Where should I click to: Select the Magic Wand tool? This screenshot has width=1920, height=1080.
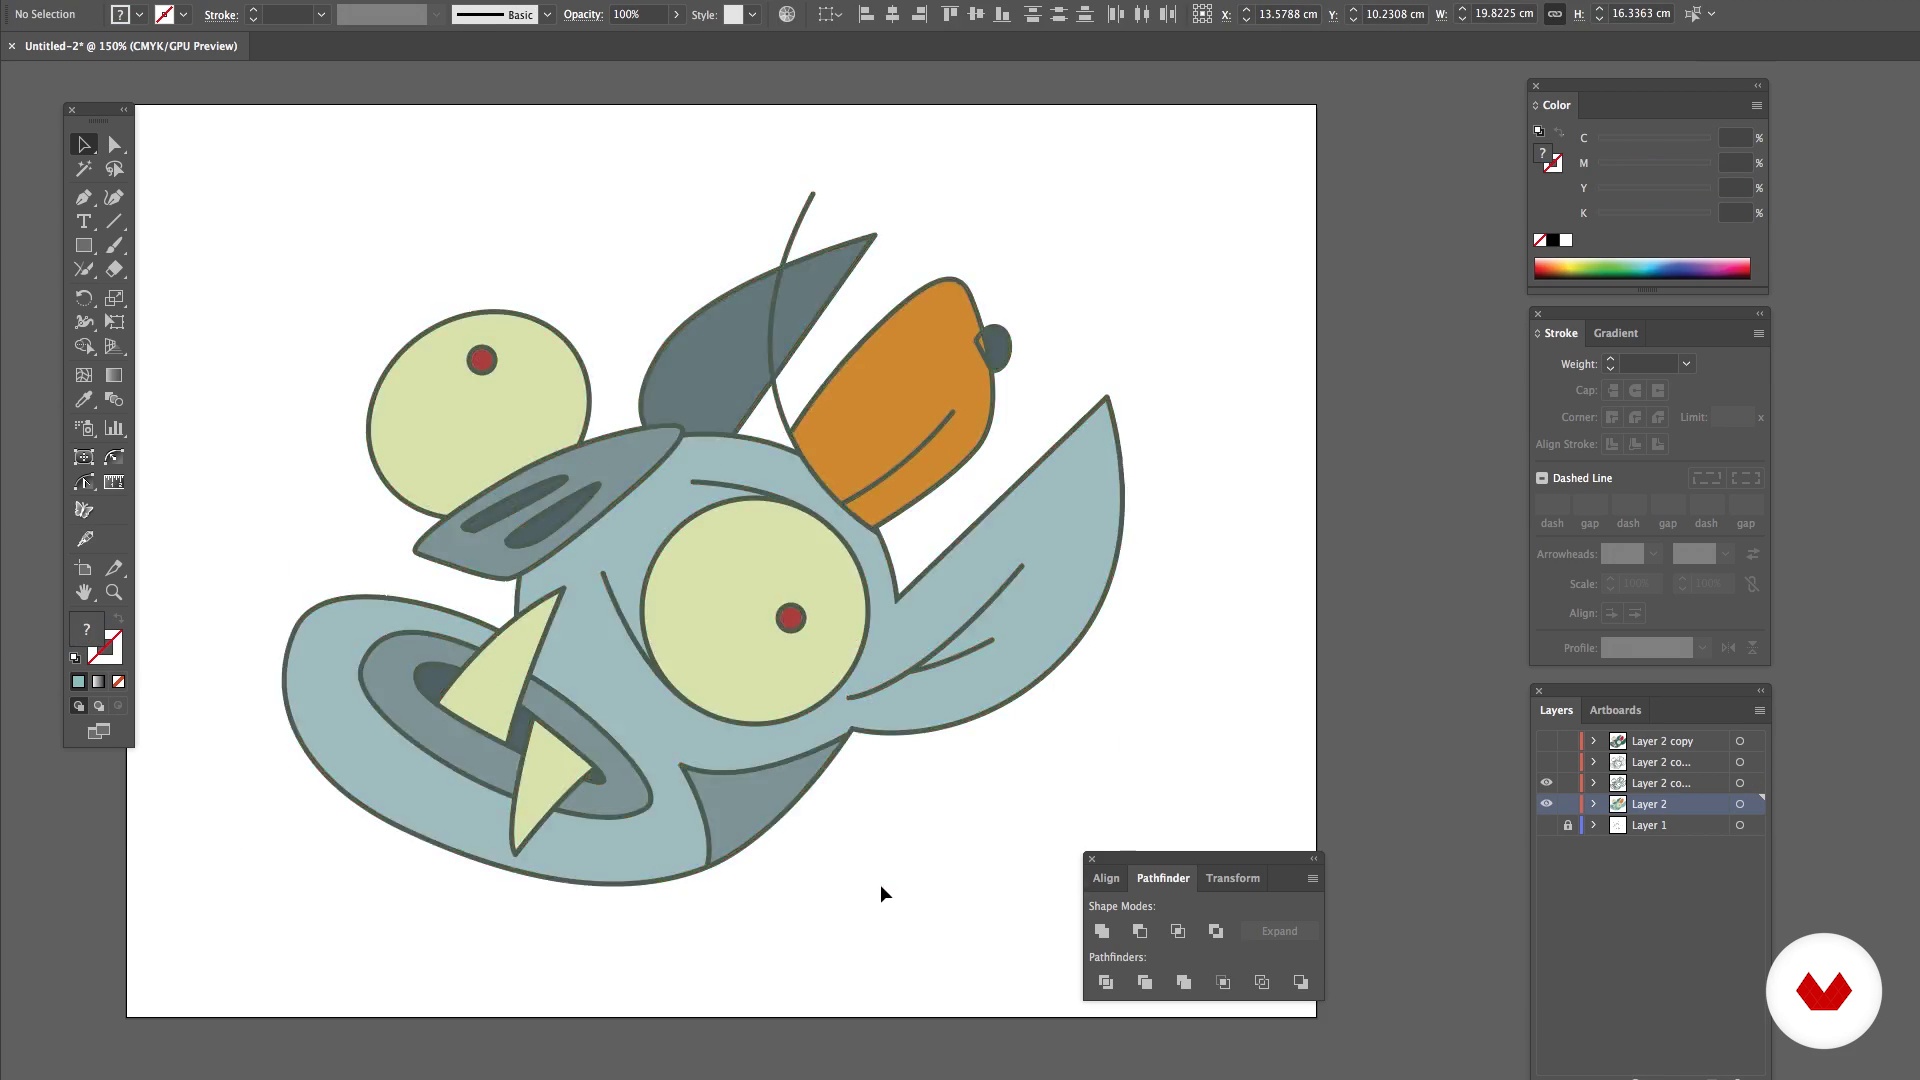pyautogui.click(x=84, y=169)
